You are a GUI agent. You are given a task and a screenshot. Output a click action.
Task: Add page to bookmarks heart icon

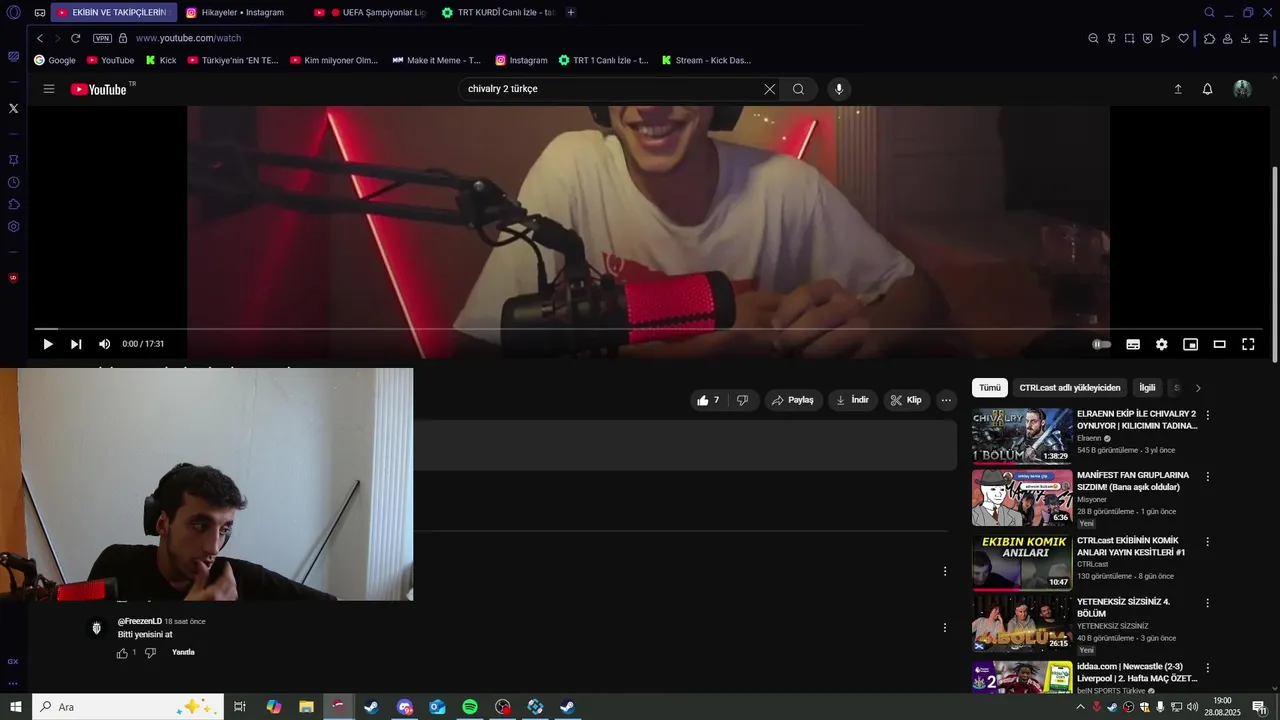[x=1183, y=38]
